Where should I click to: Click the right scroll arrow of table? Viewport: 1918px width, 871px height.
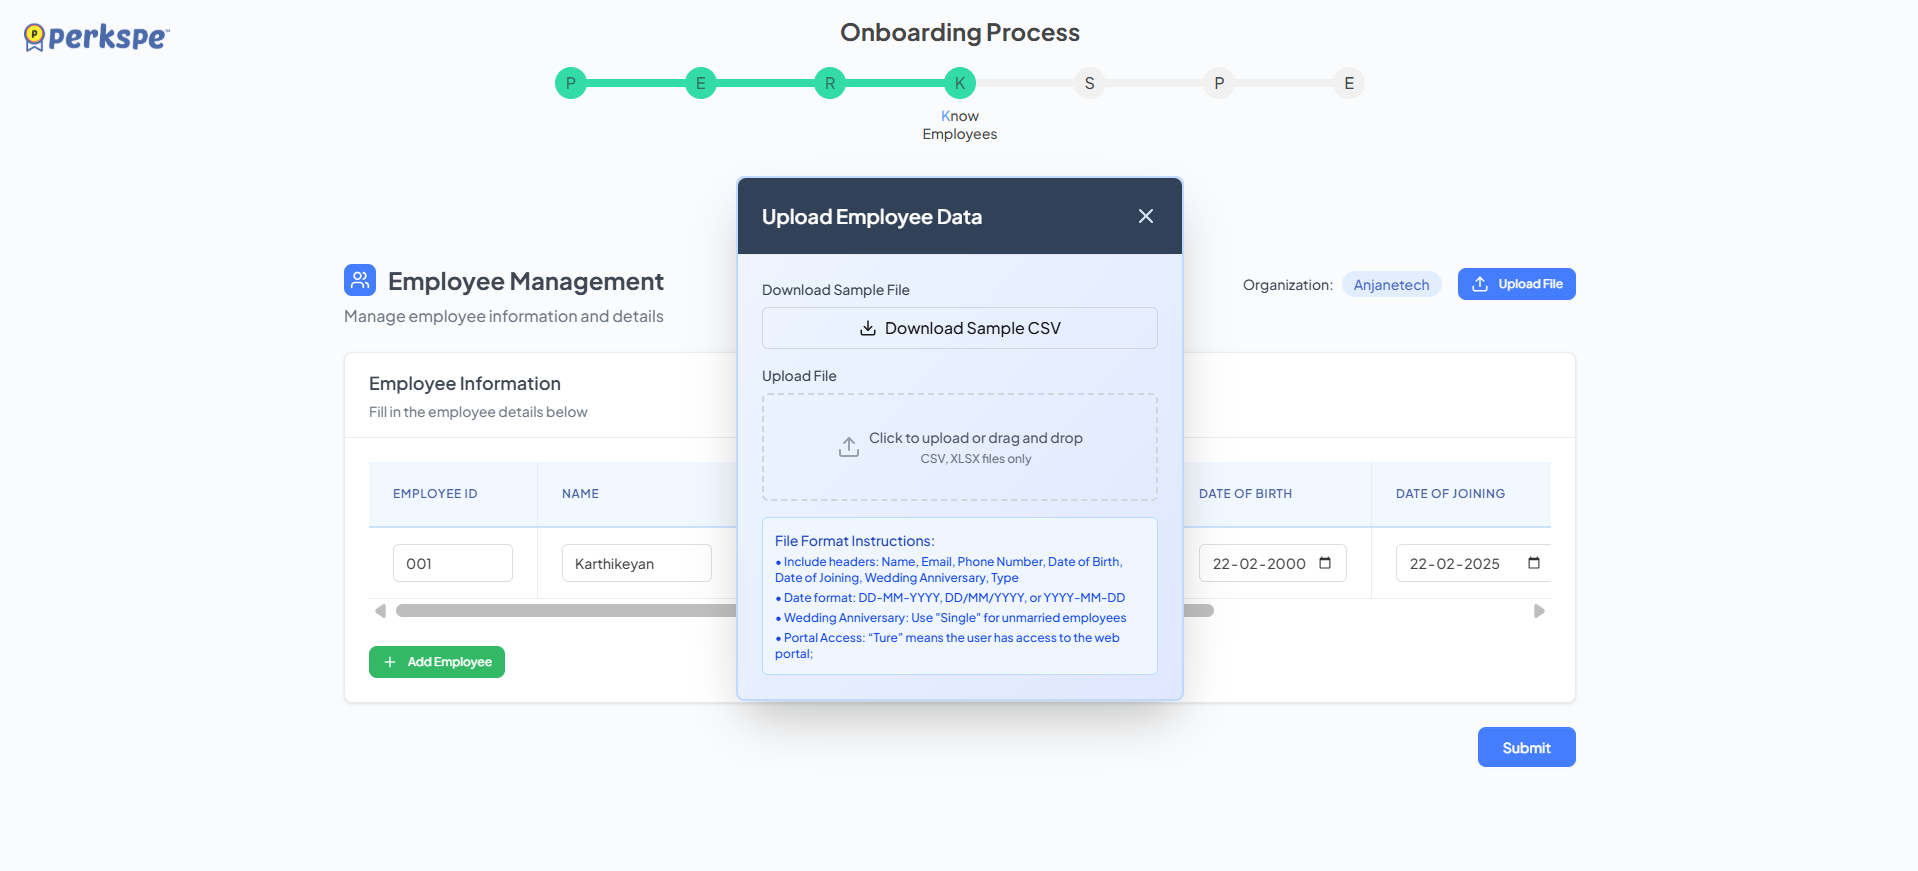point(1539,611)
